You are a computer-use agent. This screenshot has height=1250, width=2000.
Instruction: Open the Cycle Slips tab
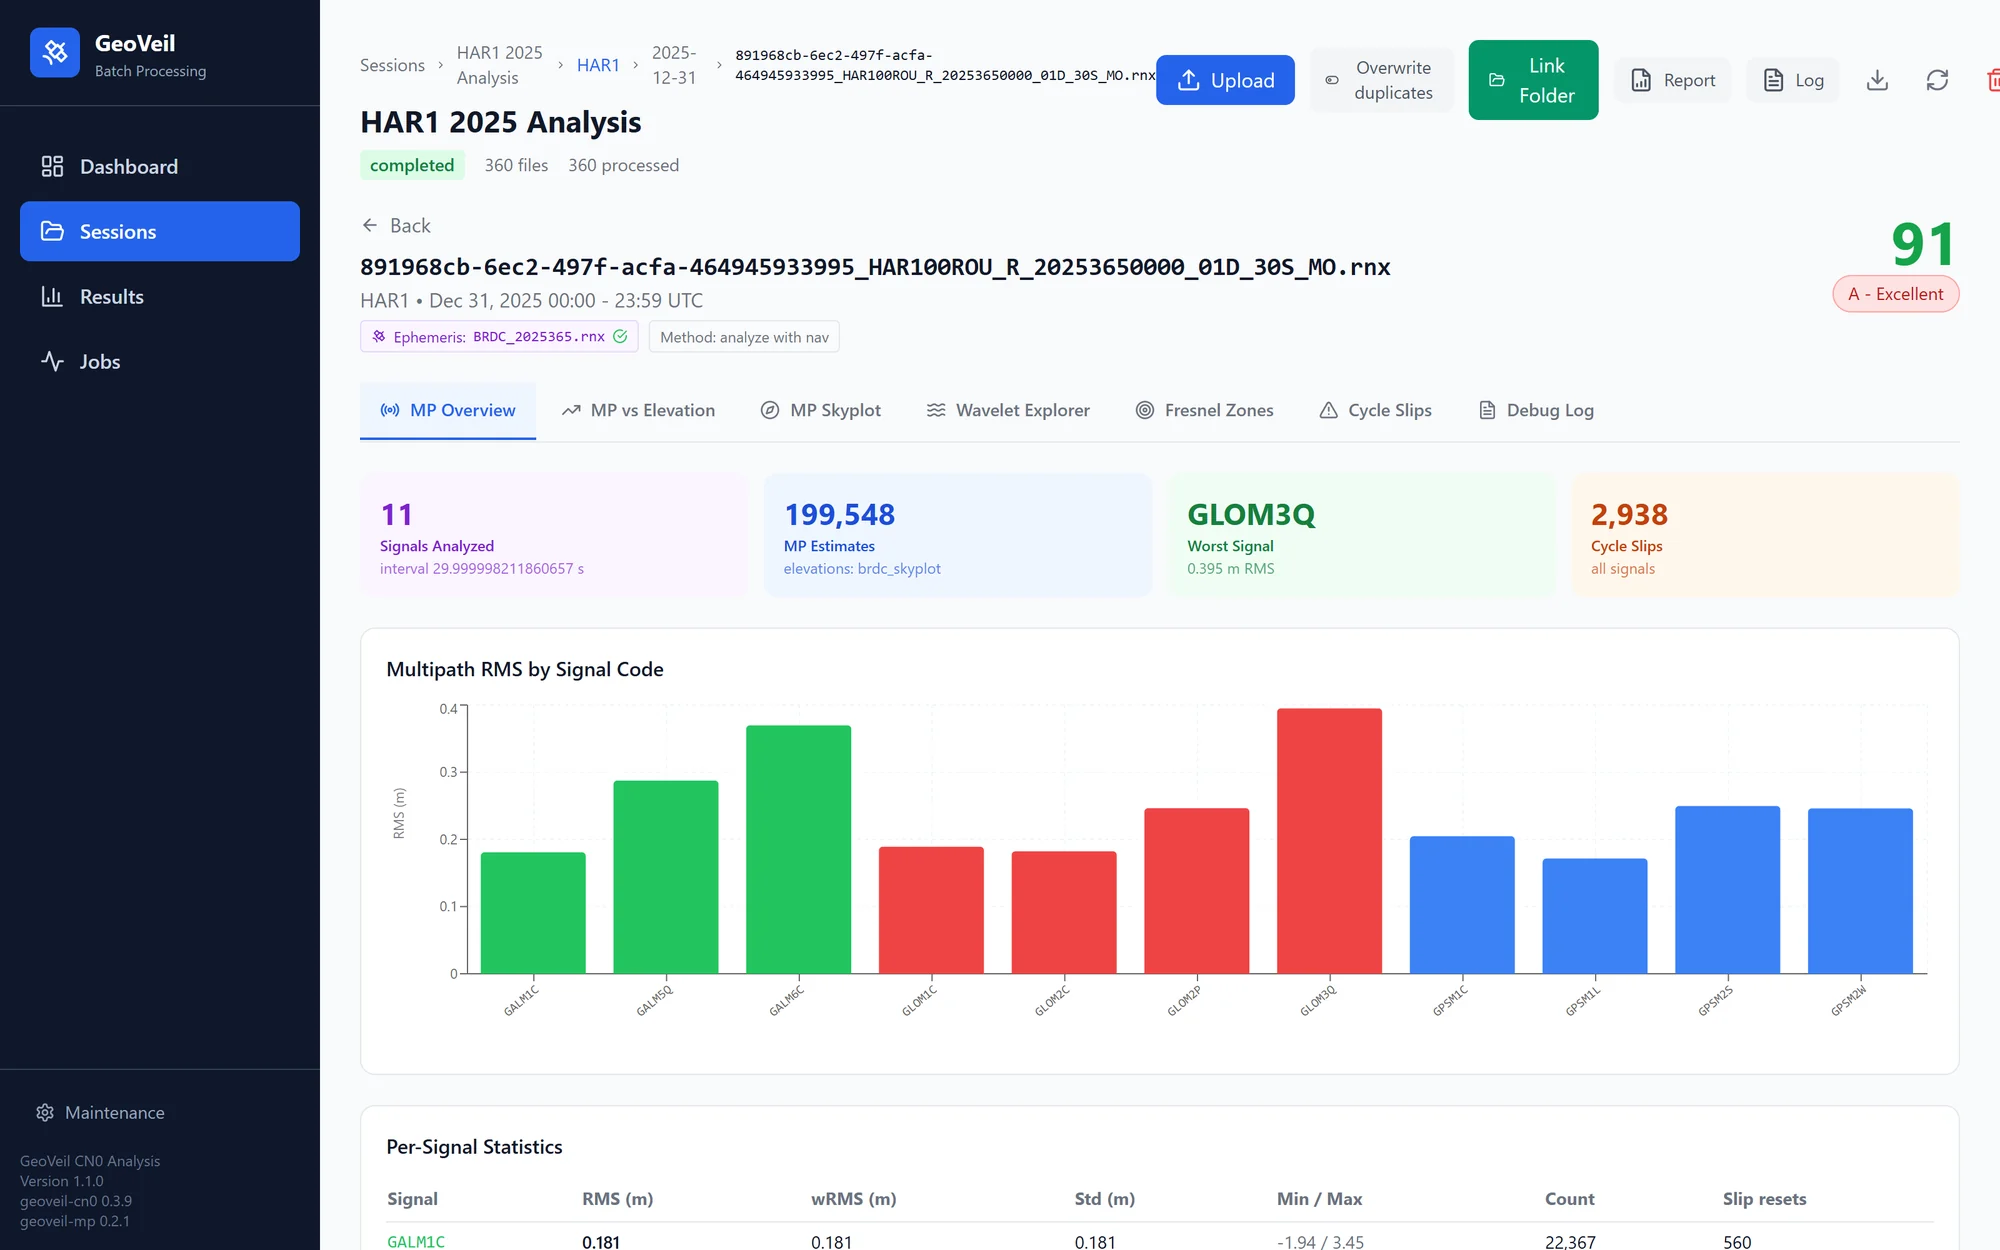pos(1375,410)
